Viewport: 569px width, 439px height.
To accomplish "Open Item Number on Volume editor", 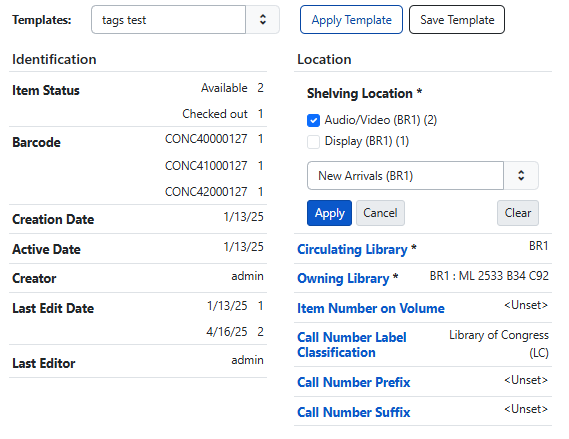I will pos(371,308).
